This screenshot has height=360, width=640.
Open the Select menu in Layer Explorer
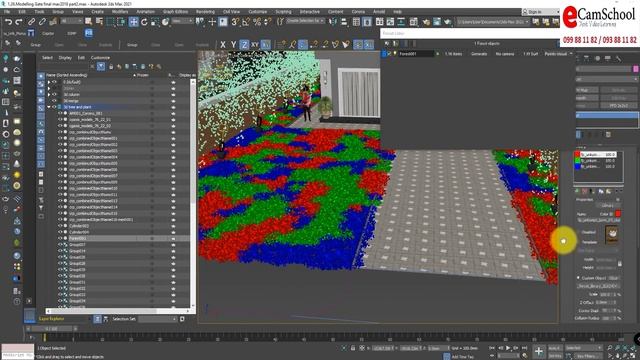[x=47, y=58]
